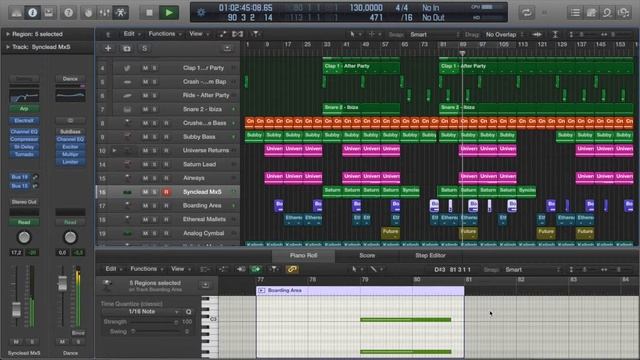The height and width of the screenshot is (360, 640).
Task: Click the Synclead MxS volume fader
Action: click(x=16, y=310)
